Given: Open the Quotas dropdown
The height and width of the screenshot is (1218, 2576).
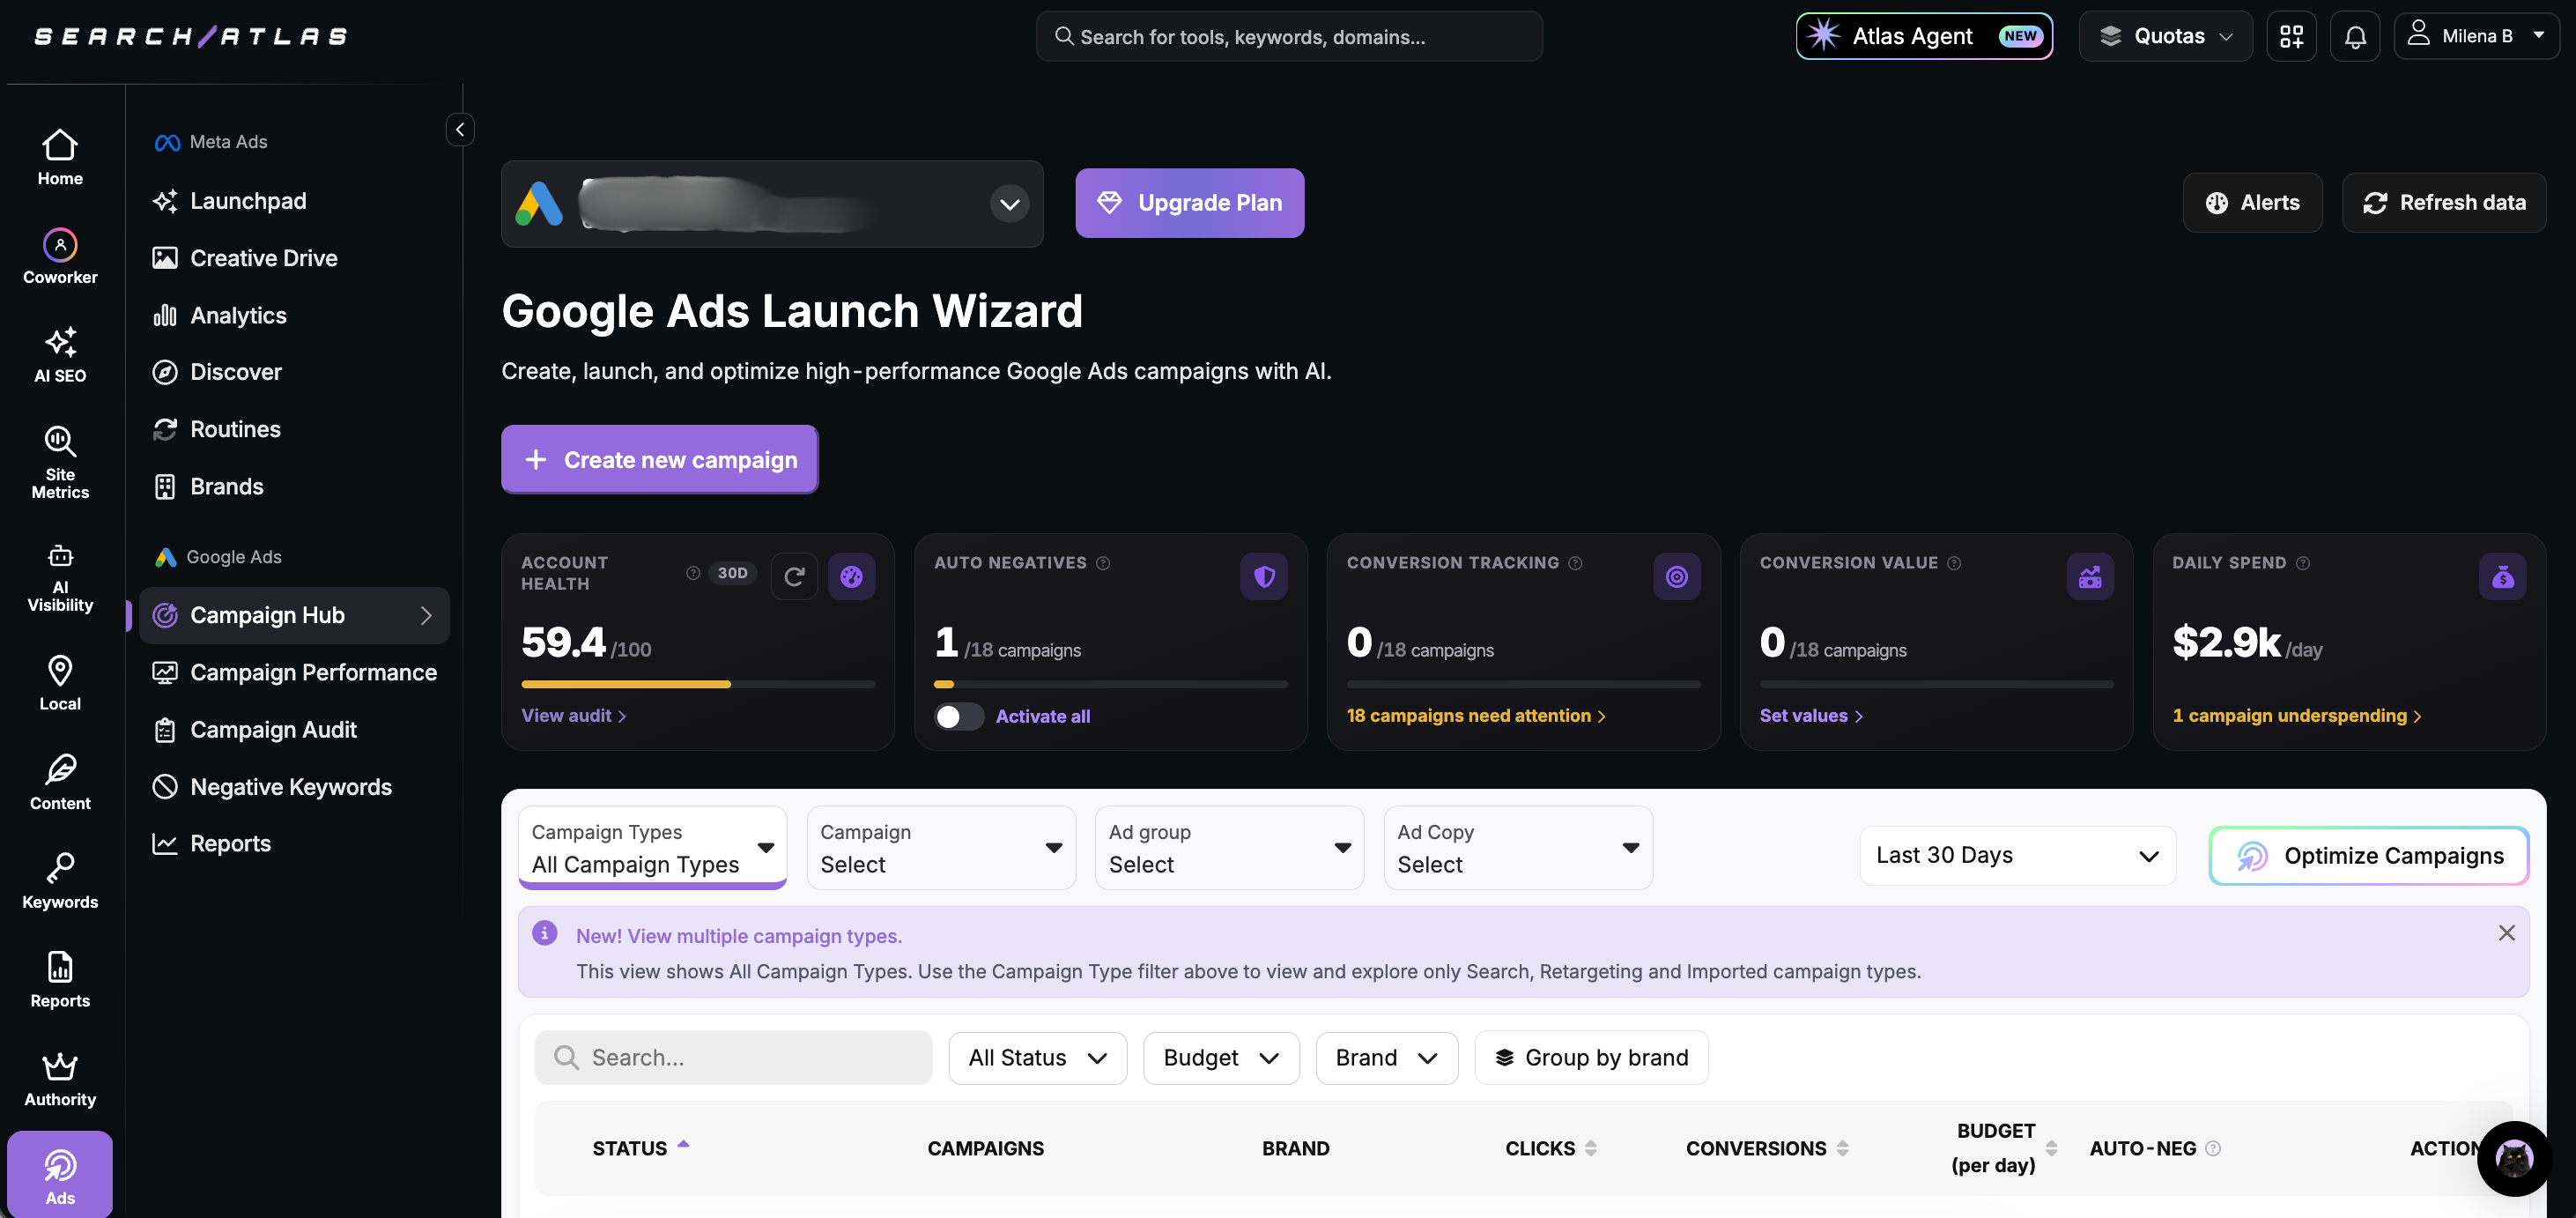Looking at the screenshot, I should click(x=2165, y=36).
